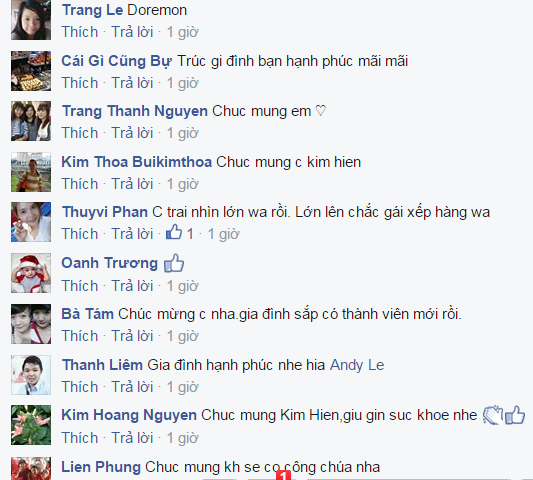
Task: Like Bà Tám's comment using Thích
Action: click(x=80, y=336)
